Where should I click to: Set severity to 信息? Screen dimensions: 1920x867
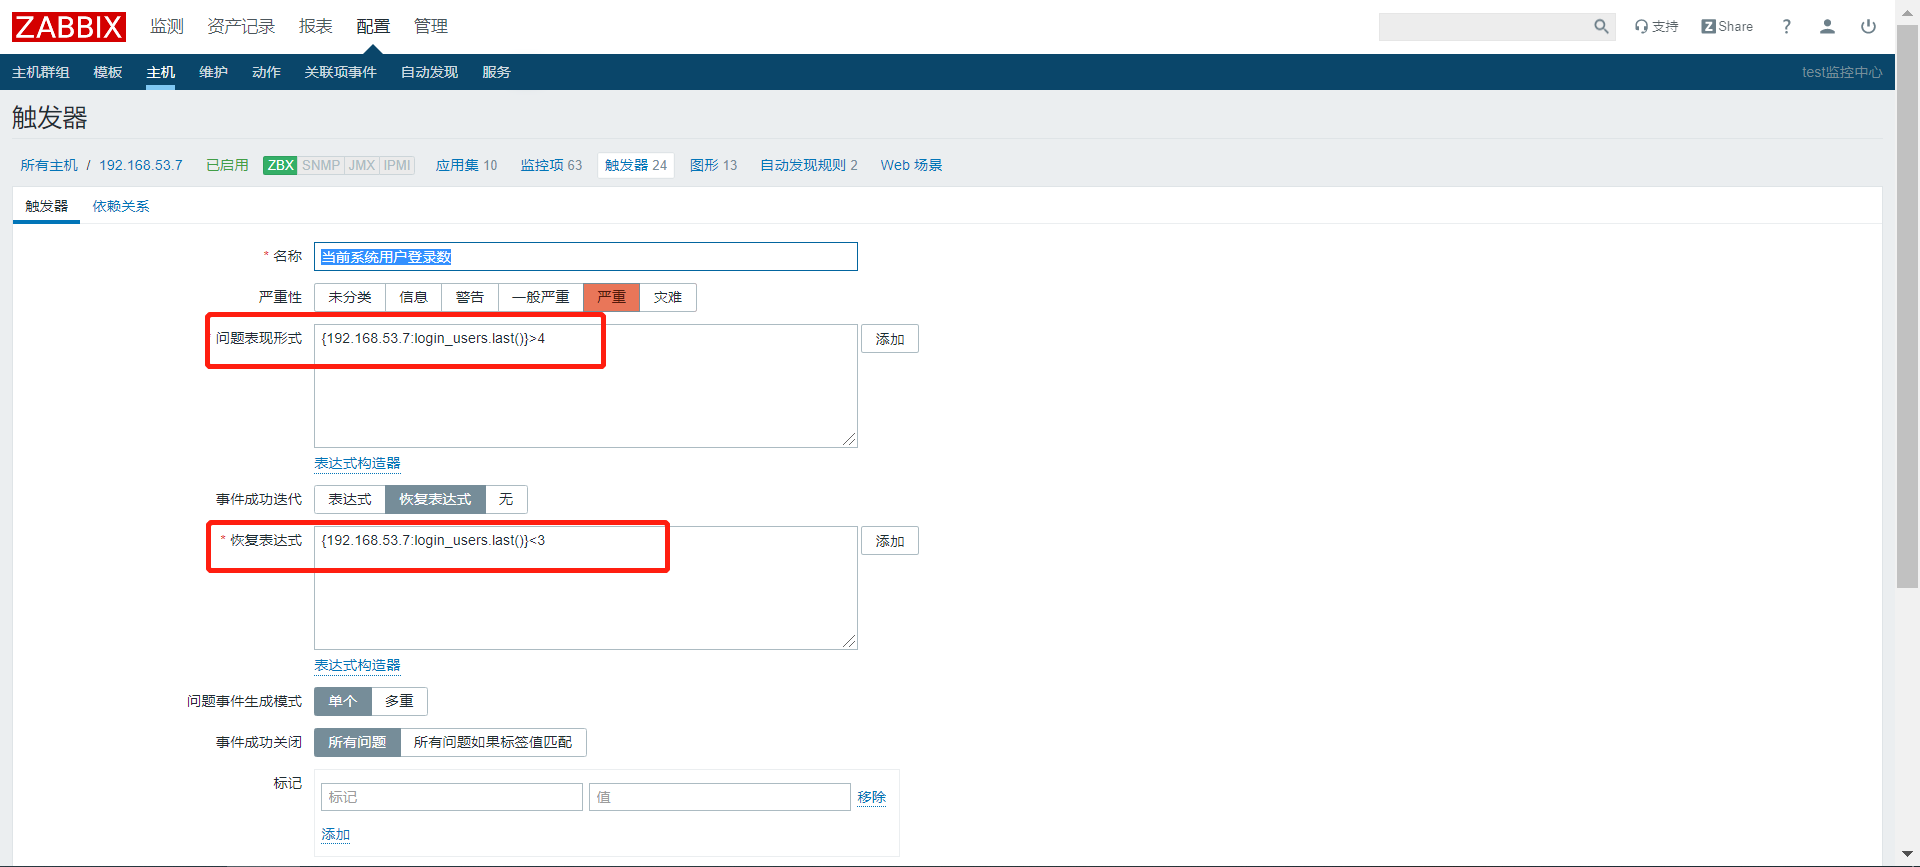coord(413,298)
